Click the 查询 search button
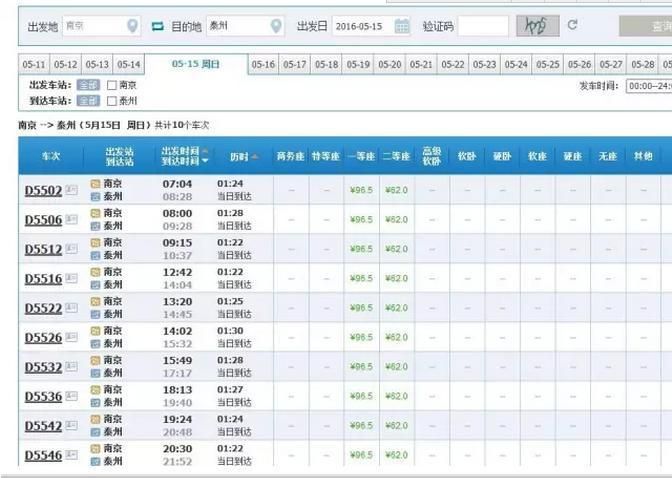672x478 pixels. pos(646,25)
